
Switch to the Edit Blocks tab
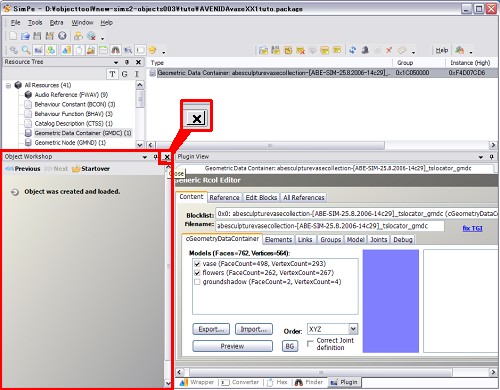tap(261, 198)
